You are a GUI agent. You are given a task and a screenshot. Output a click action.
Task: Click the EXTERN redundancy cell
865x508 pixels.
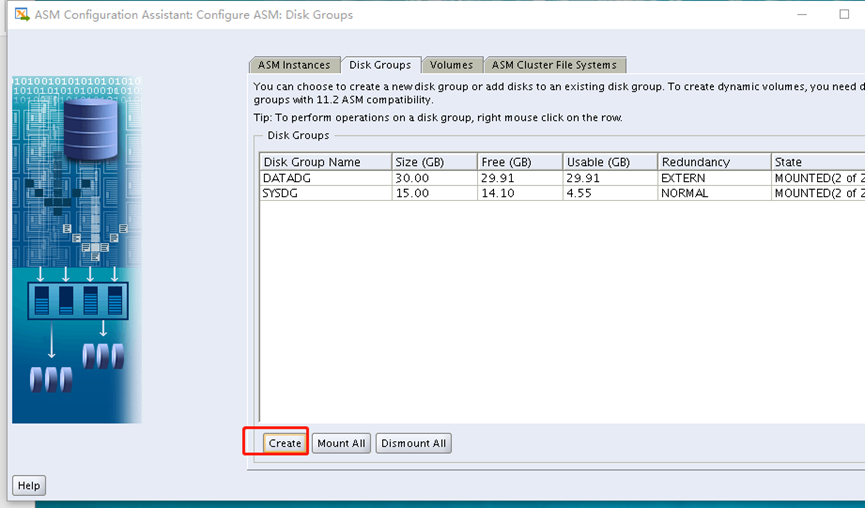pyautogui.click(x=714, y=178)
